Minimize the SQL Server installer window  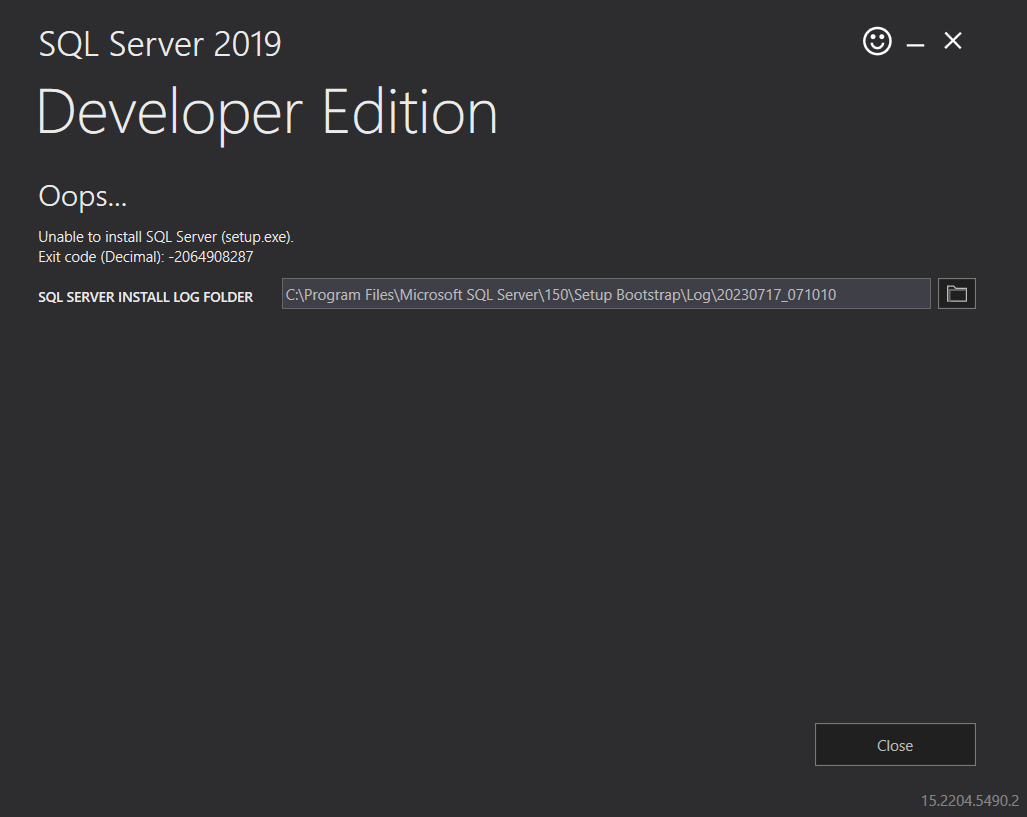(x=915, y=43)
